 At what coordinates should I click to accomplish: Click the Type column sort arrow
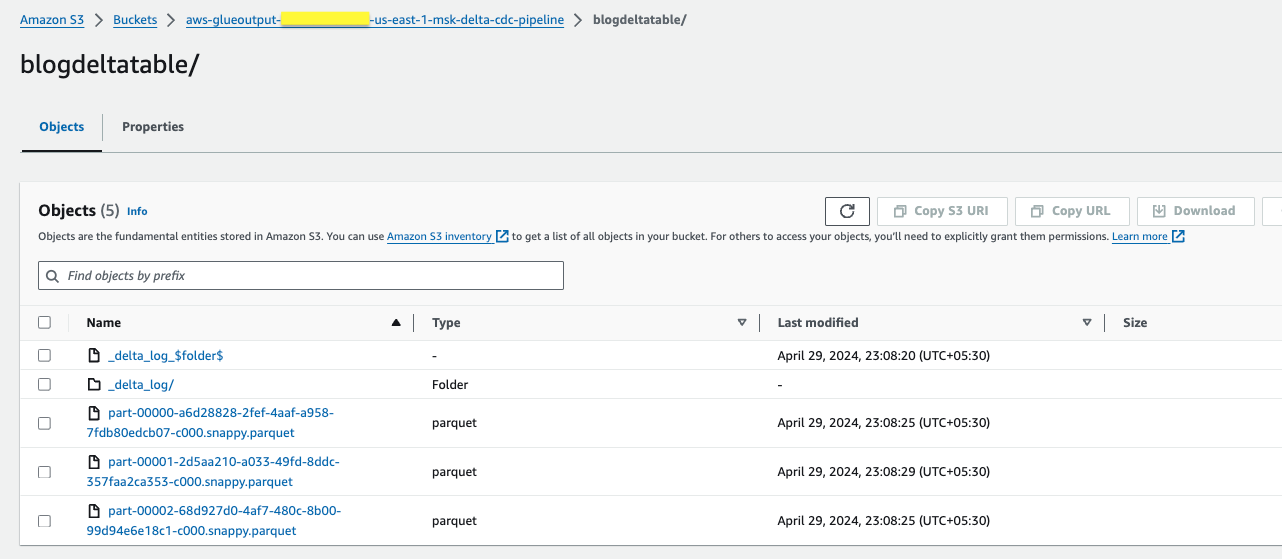[742, 323]
